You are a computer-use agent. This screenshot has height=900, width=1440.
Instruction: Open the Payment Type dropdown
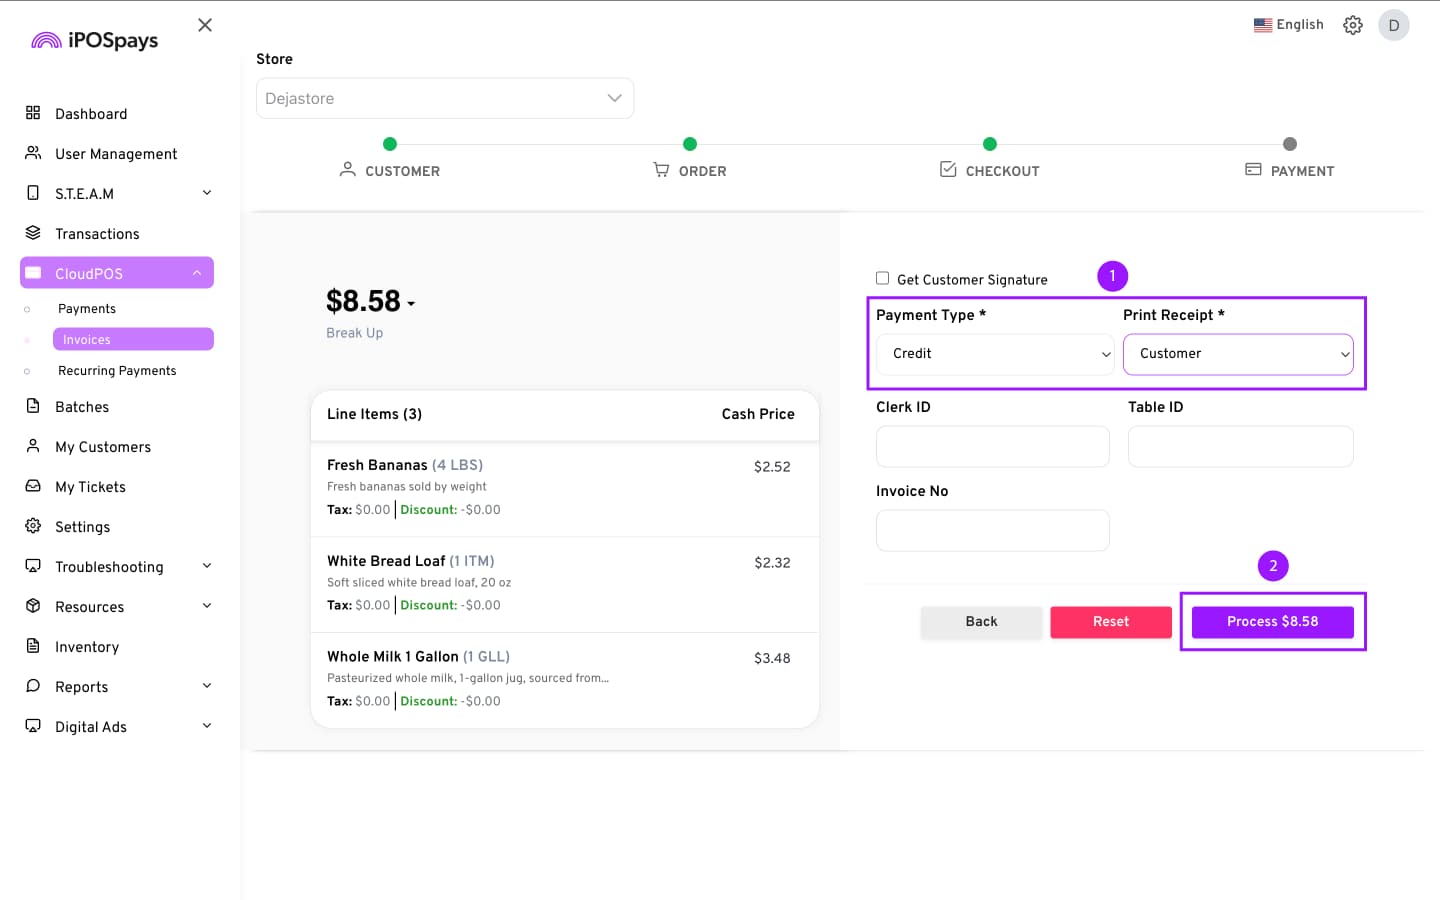[995, 354]
